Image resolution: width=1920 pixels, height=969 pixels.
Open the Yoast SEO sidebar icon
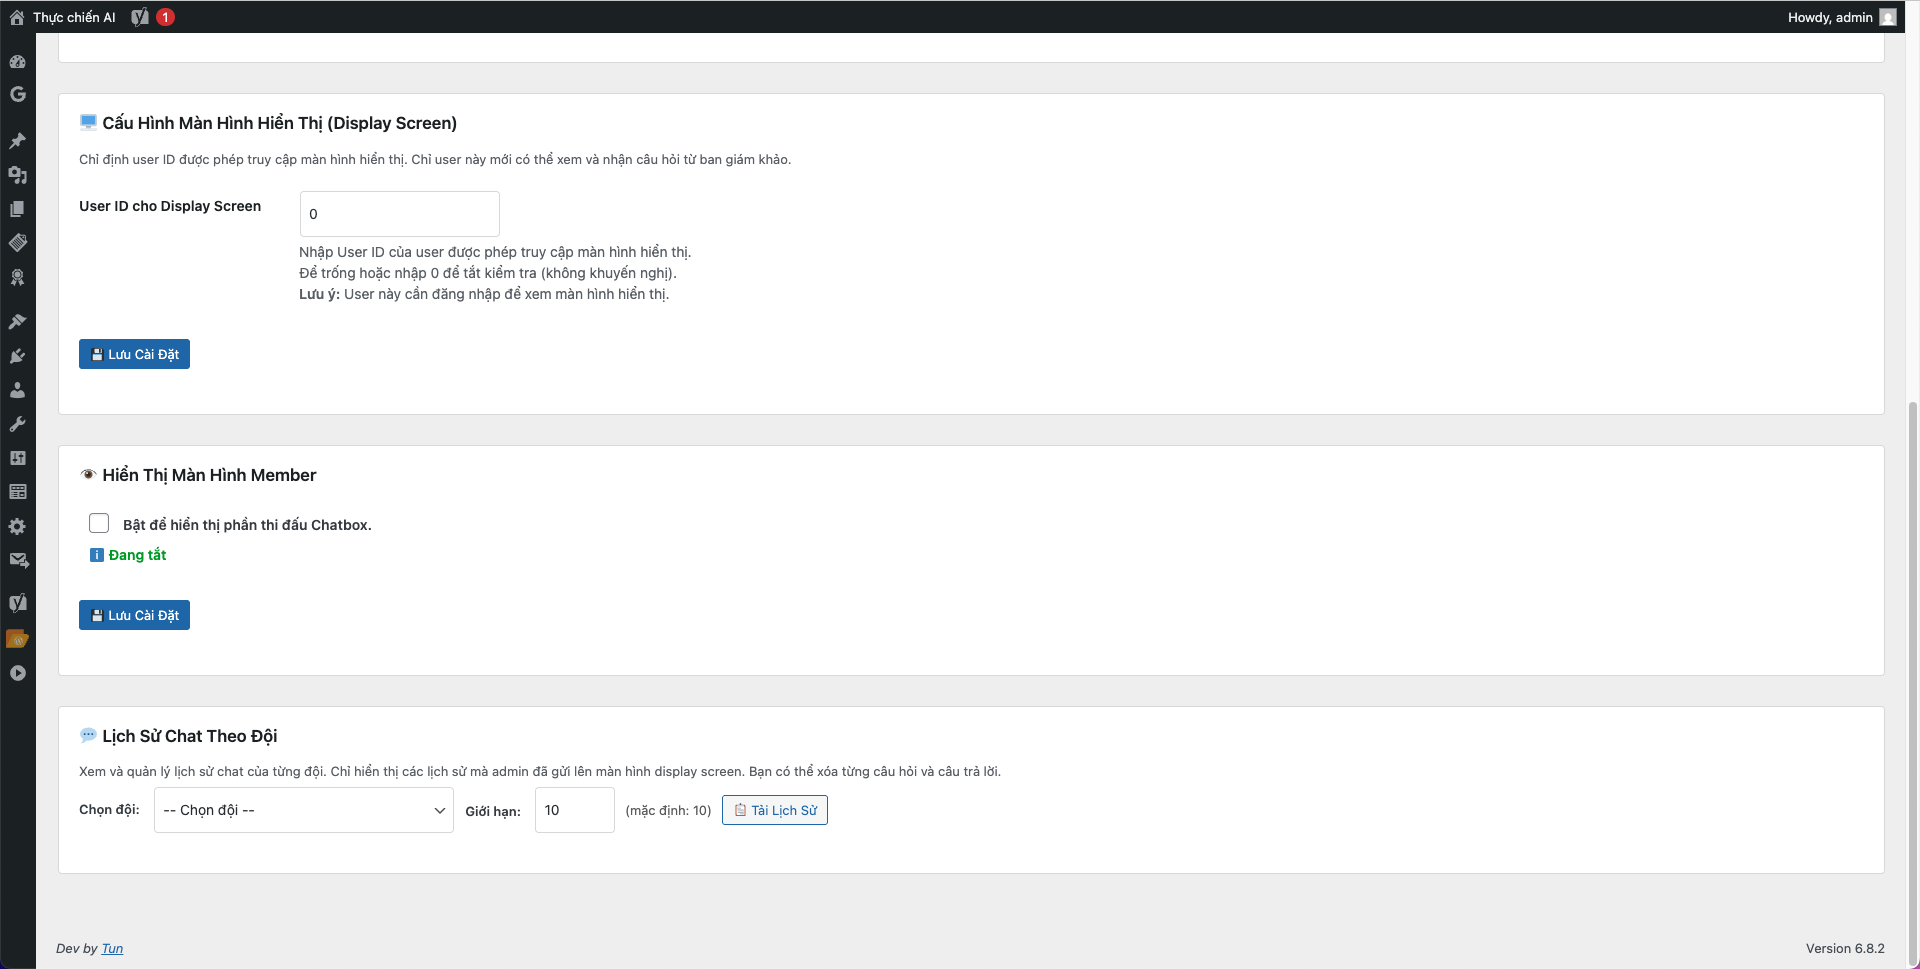[x=17, y=602]
